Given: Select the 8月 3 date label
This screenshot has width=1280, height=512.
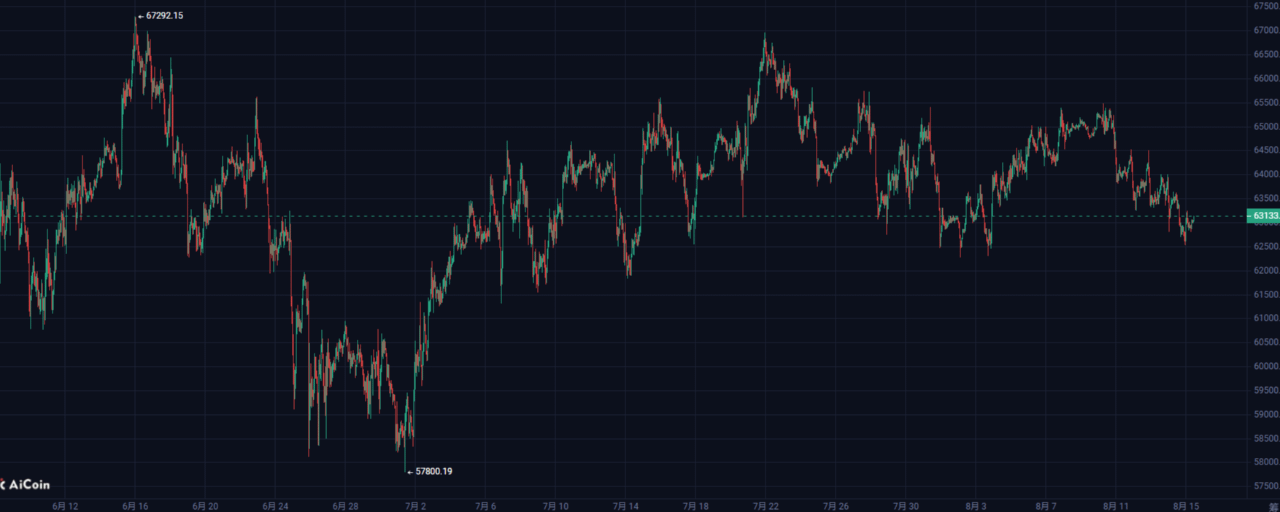Looking at the screenshot, I should [976, 505].
